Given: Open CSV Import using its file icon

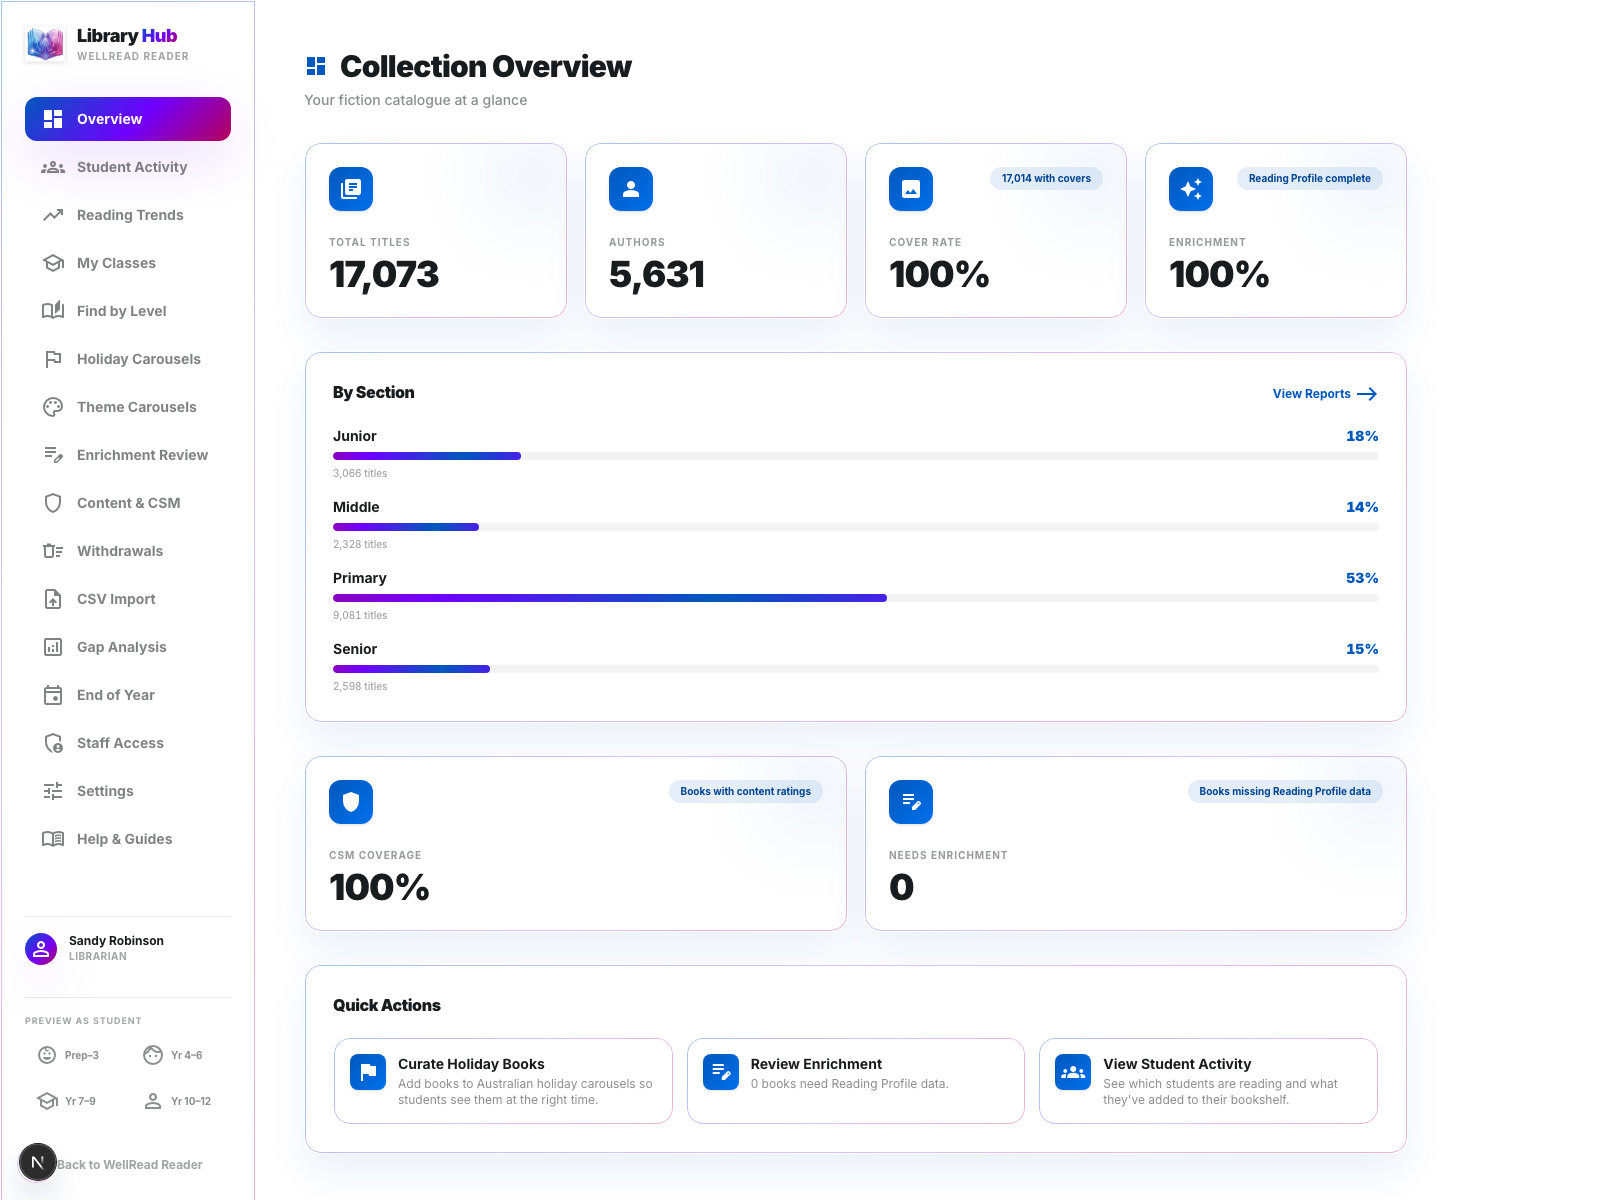Looking at the screenshot, I should [x=52, y=598].
